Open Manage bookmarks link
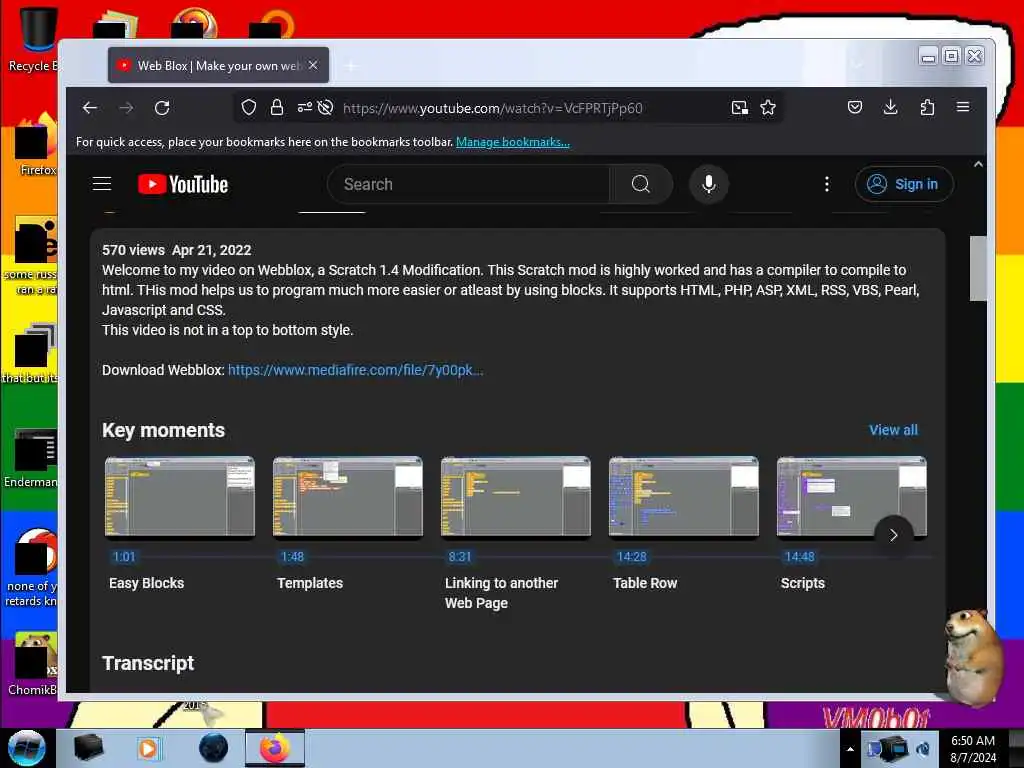 pos(513,142)
